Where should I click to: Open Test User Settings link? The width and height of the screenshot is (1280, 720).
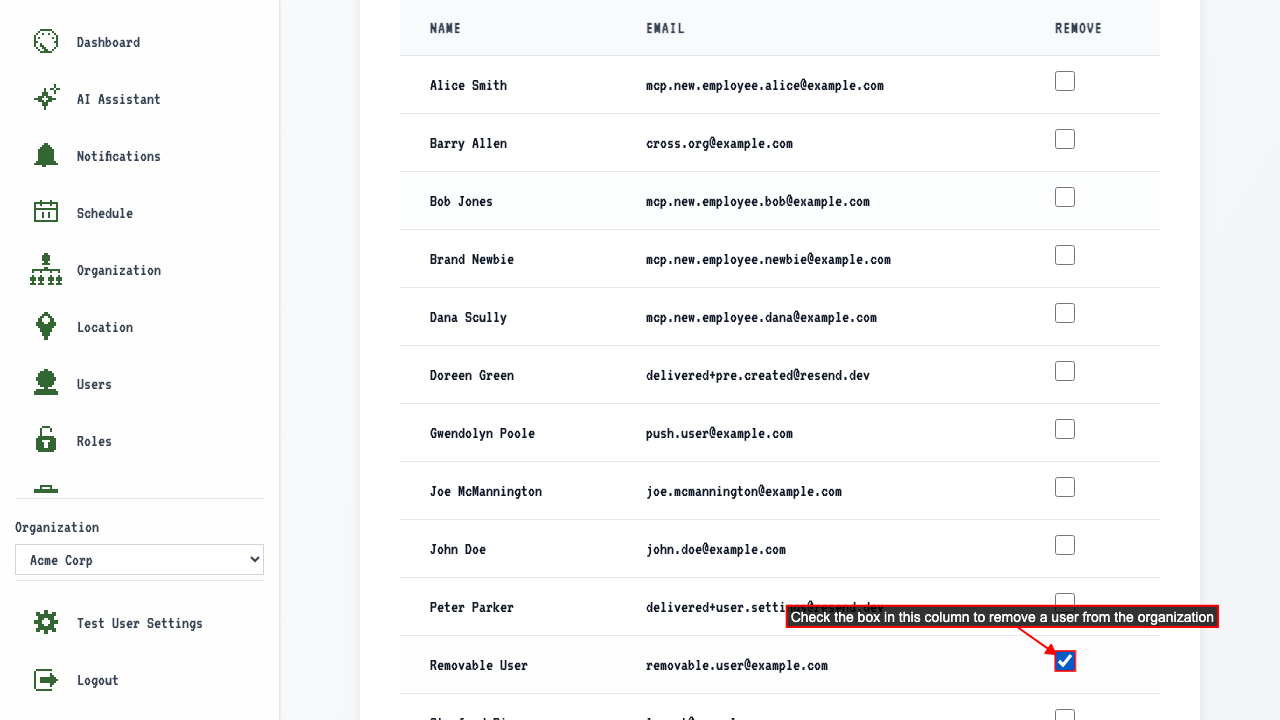click(x=140, y=623)
